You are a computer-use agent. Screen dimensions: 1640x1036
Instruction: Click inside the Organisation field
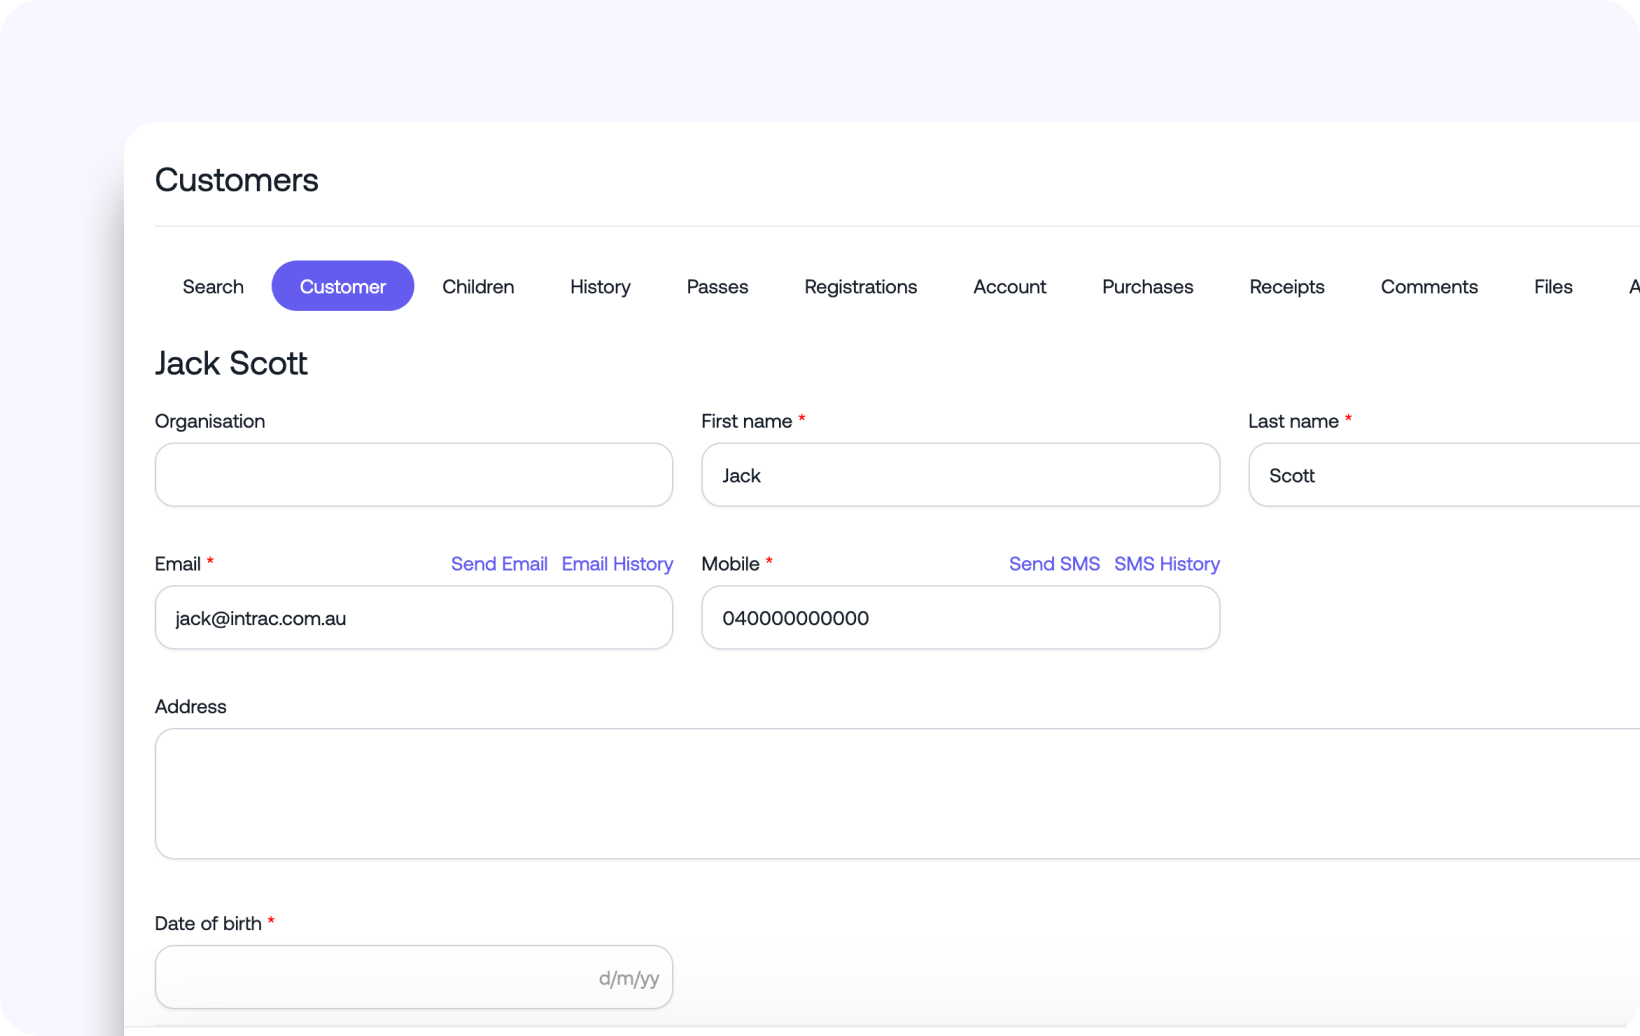point(413,474)
